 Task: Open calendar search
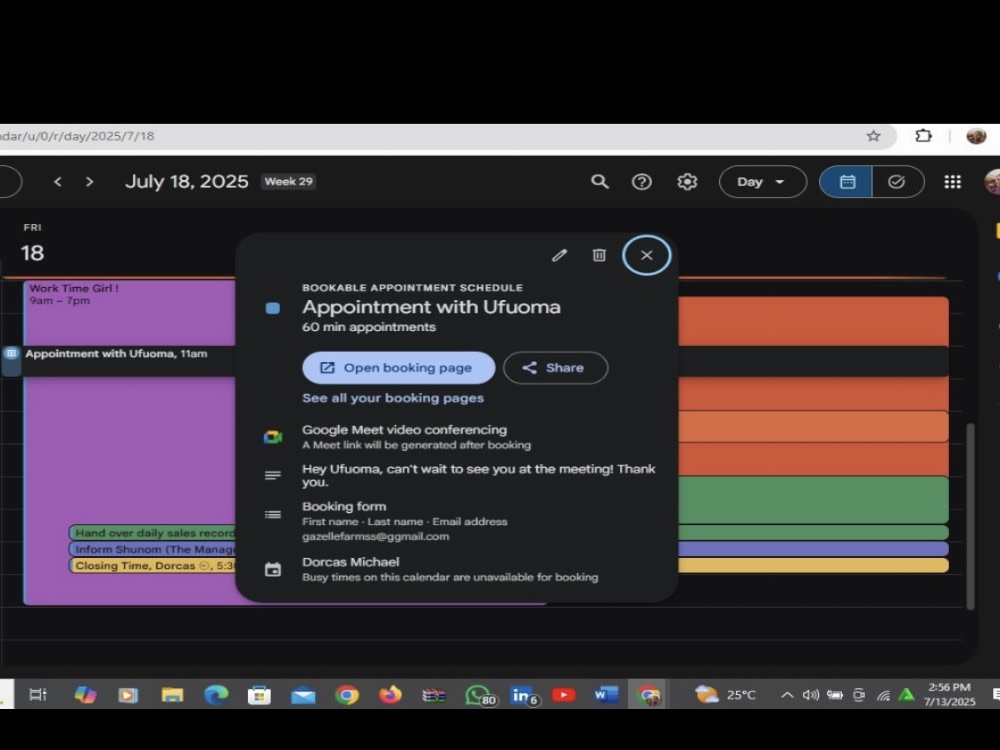pyautogui.click(x=599, y=182)
